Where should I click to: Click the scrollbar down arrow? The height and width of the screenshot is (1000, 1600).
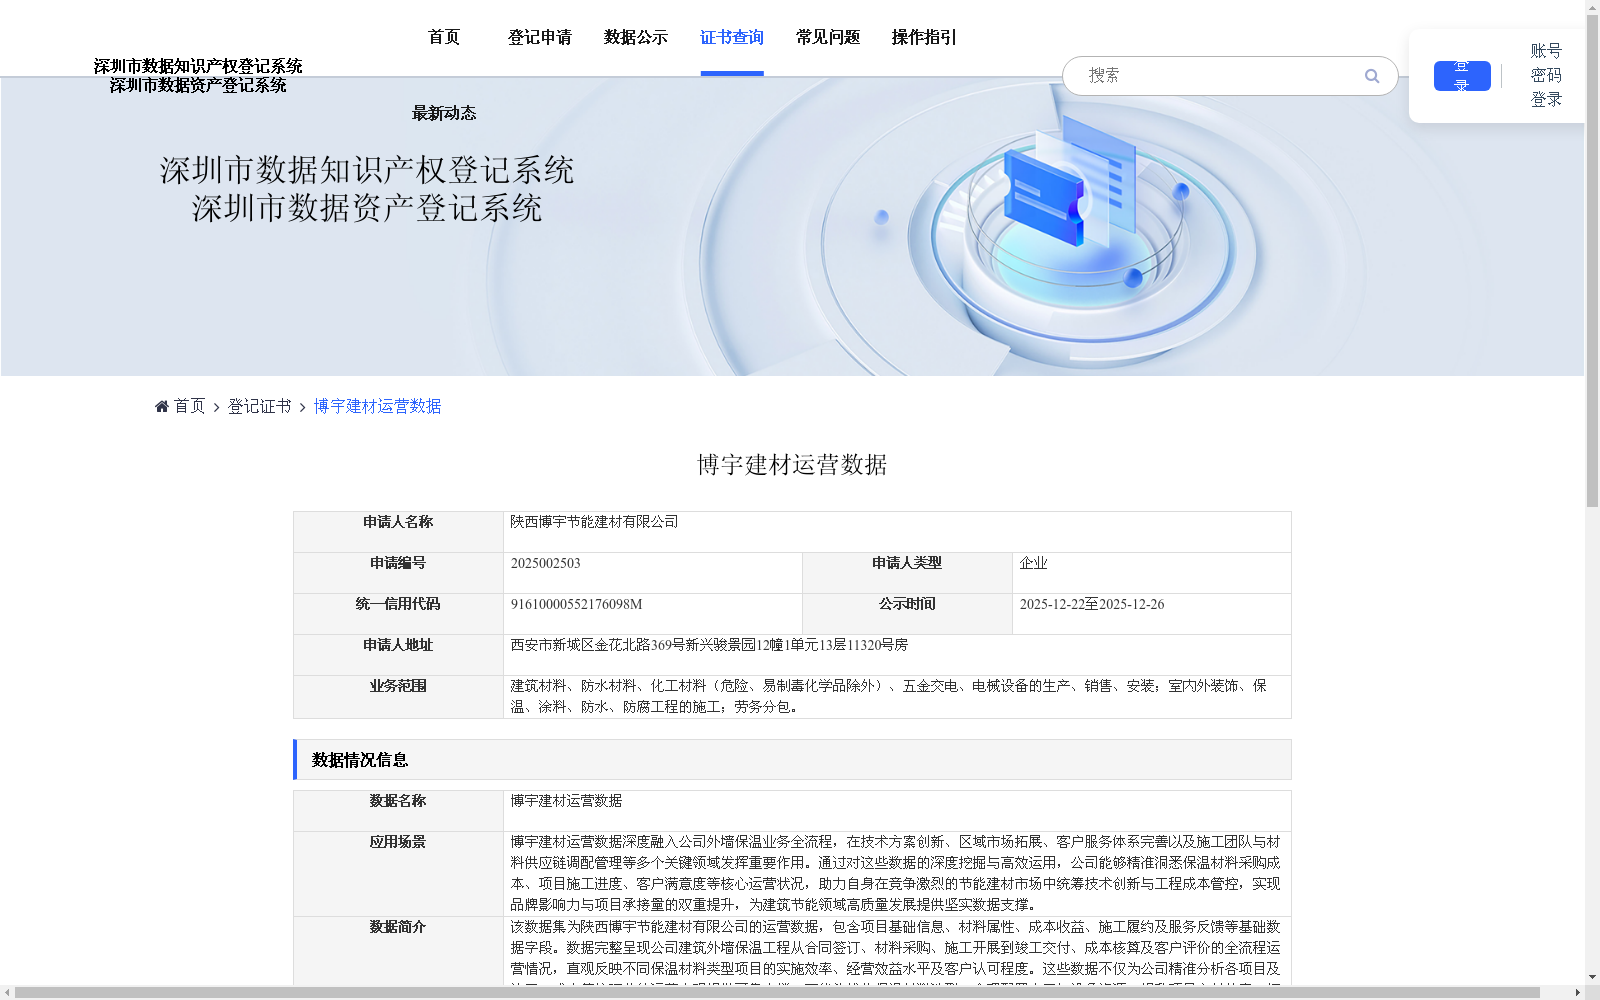pos(1592,977)
